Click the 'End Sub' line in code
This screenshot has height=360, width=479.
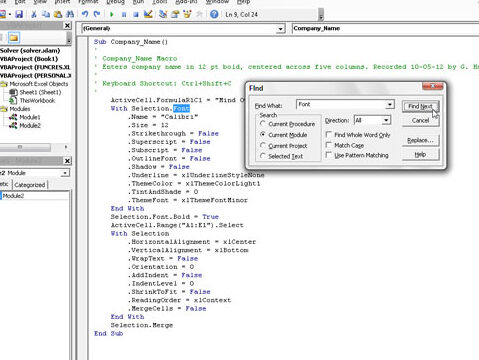108,333
